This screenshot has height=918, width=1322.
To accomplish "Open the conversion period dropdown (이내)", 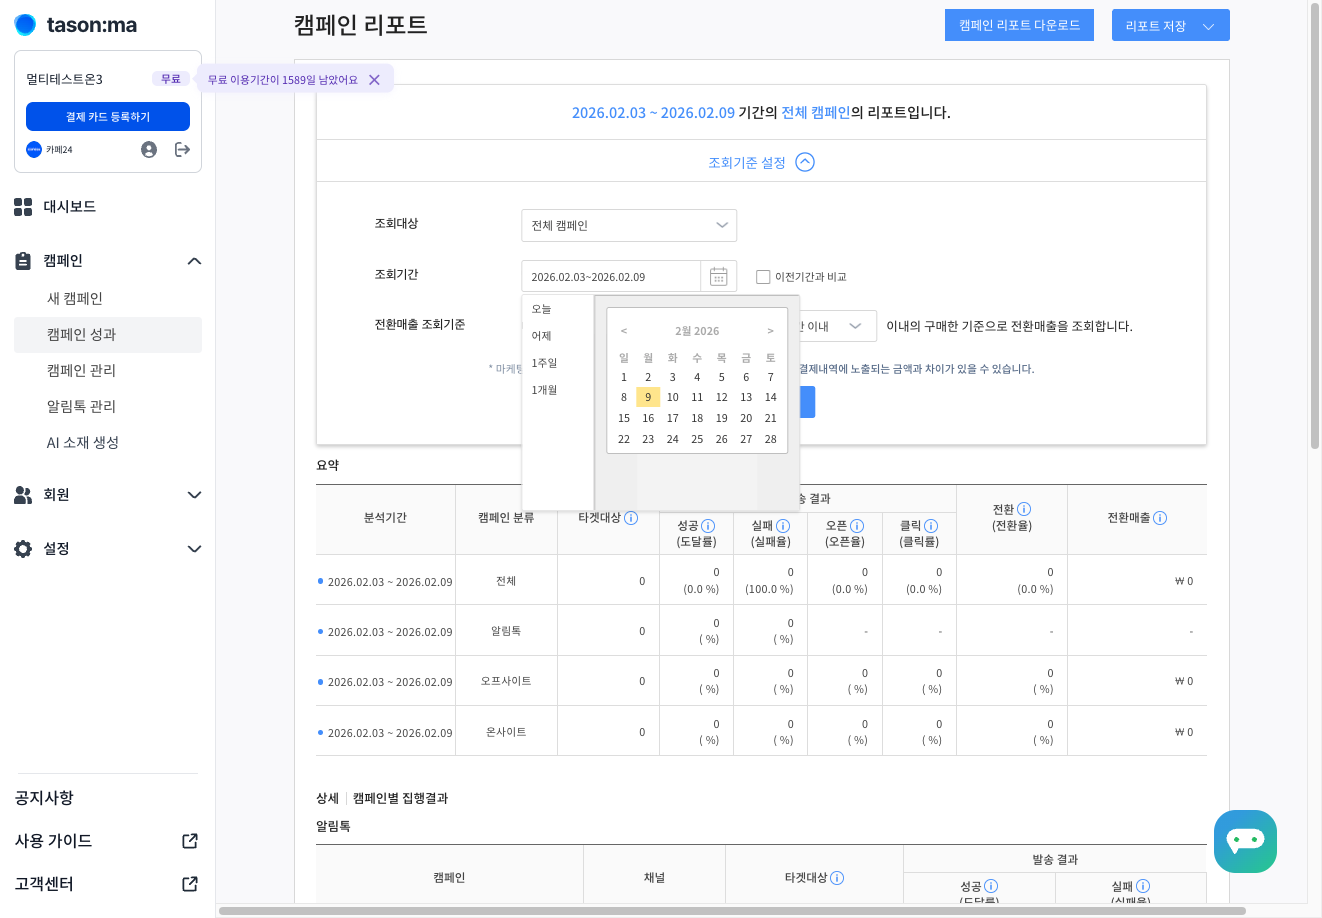I will click(836, 326).
